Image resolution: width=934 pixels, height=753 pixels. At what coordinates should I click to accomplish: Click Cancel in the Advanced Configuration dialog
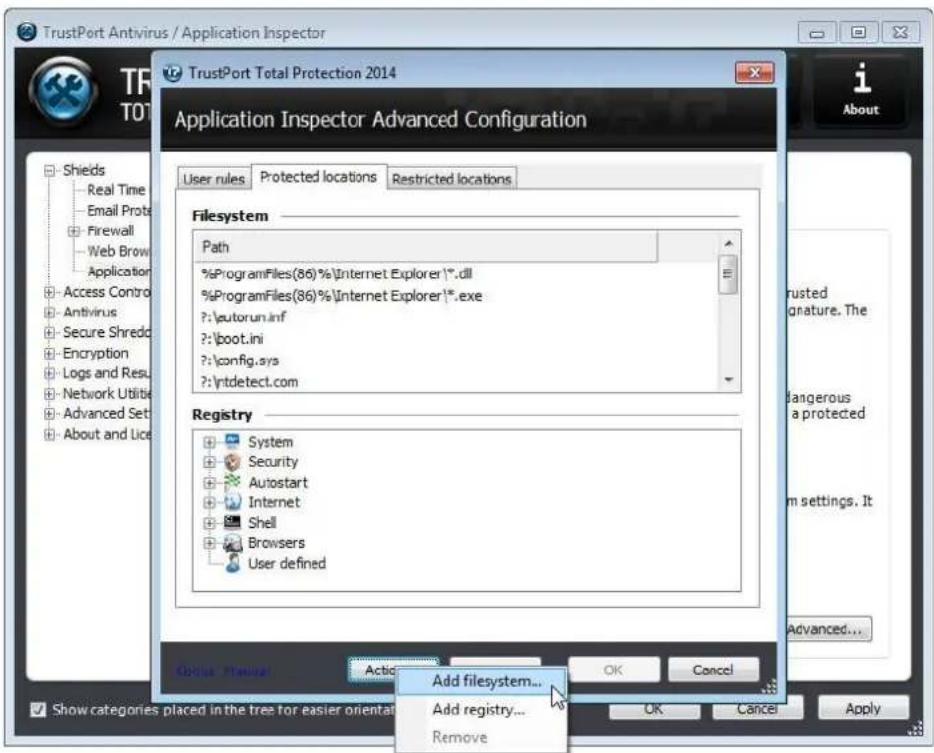[713, 670]
